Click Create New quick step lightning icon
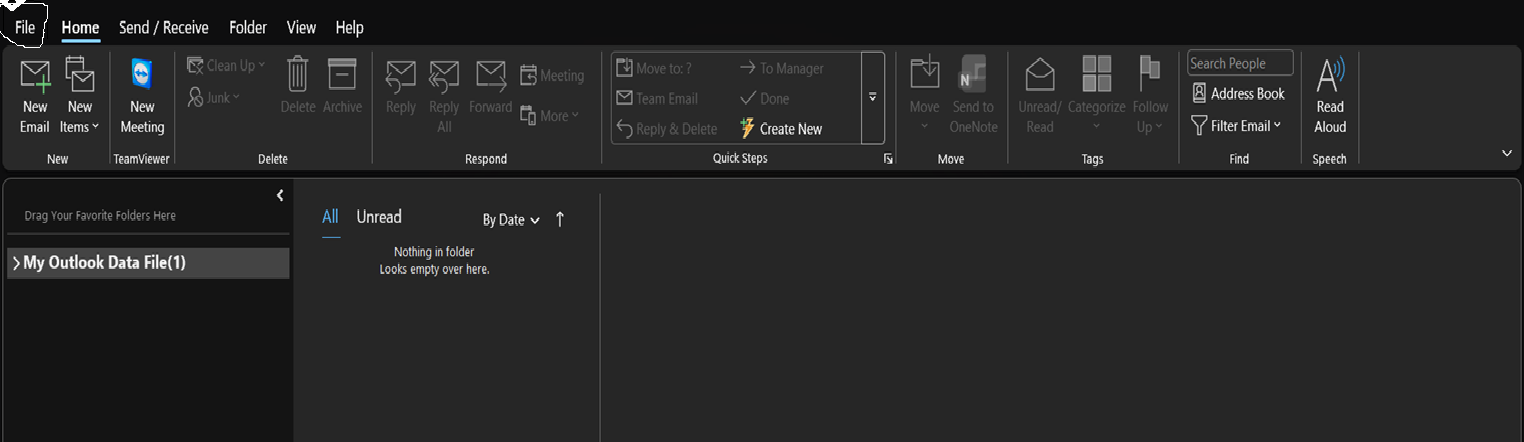The image size is (1524, 442). (747, 128)
